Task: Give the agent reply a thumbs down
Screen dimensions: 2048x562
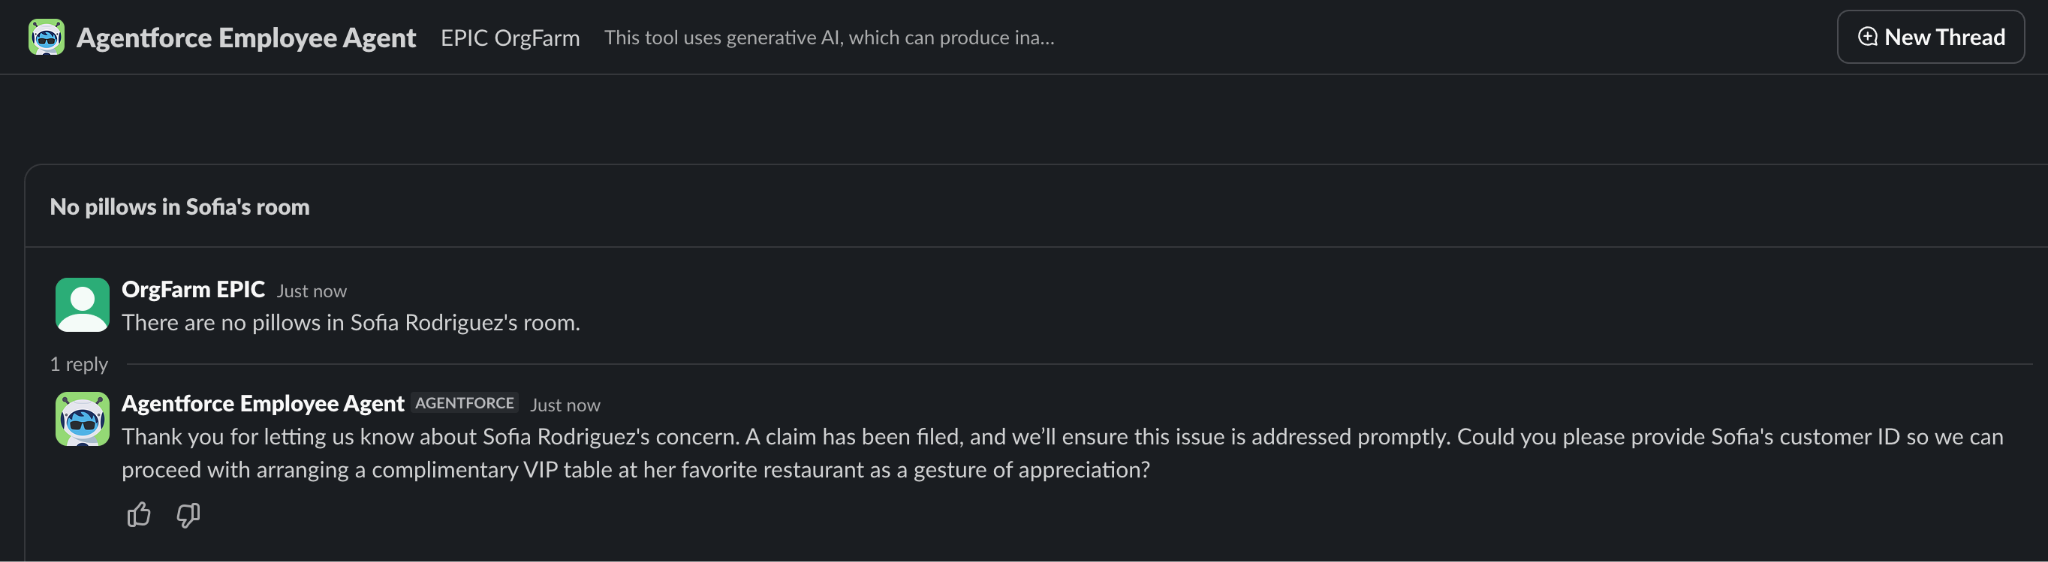Action: coord(188,515)
